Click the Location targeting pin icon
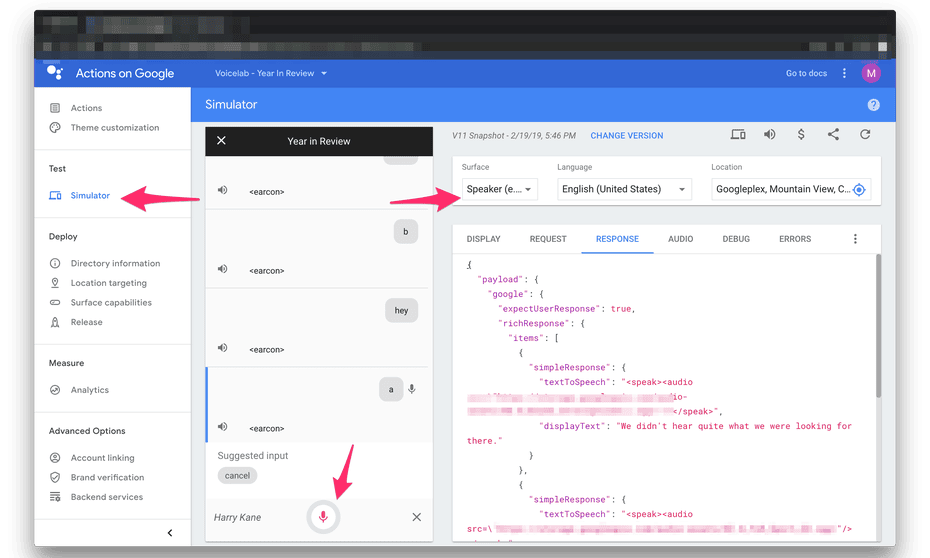Viewport: 930px width, 558px height. click(55, 283)
